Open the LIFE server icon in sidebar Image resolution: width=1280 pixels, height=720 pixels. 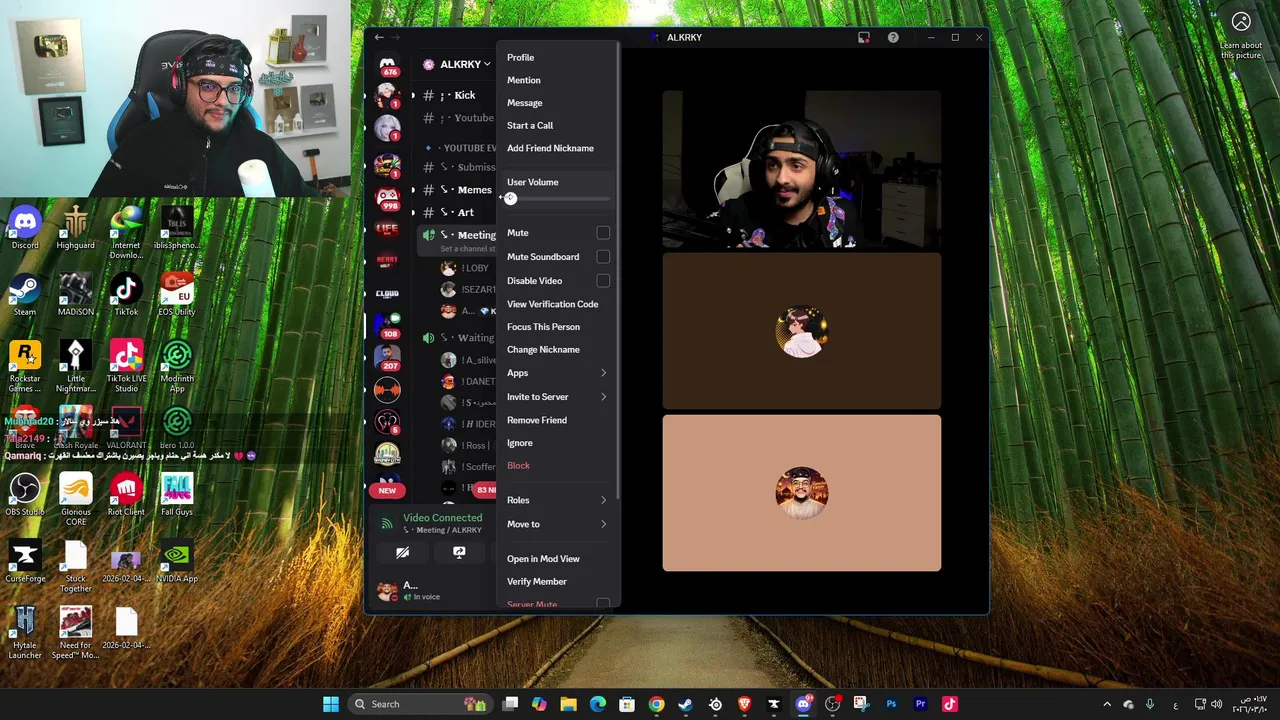click(x=387, y=228)
